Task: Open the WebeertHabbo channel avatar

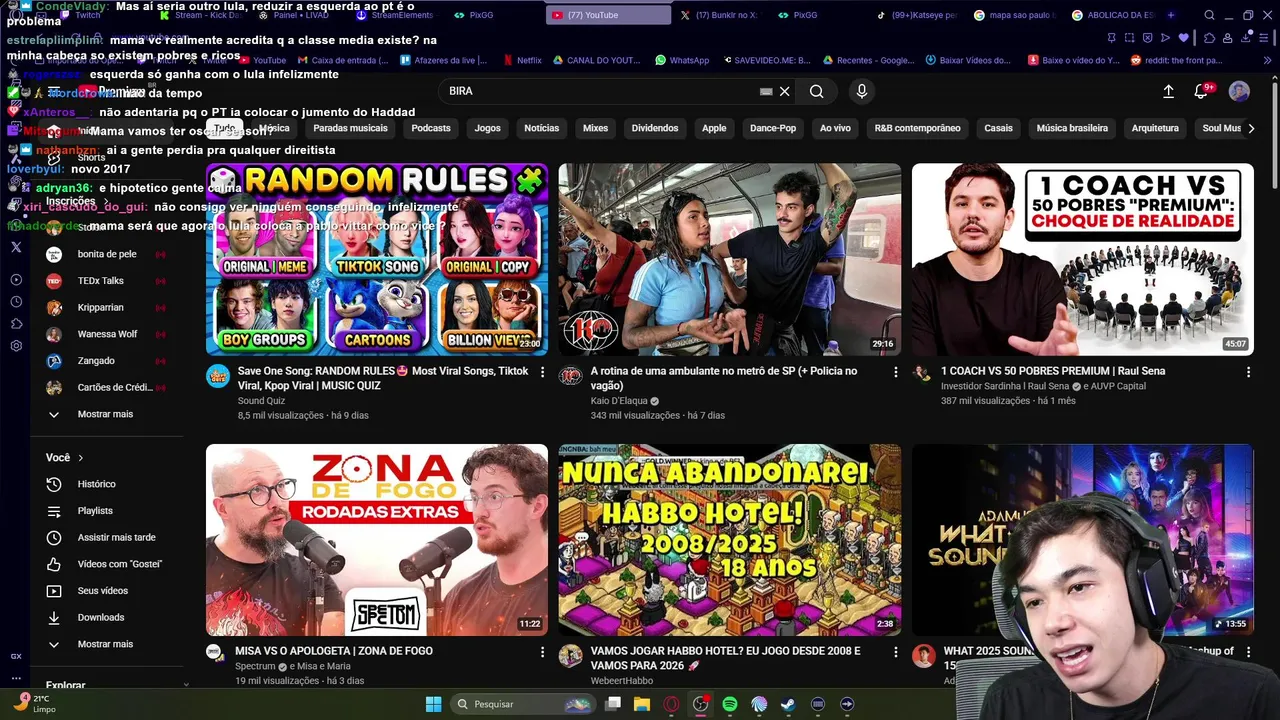Action: click(571, 656)
